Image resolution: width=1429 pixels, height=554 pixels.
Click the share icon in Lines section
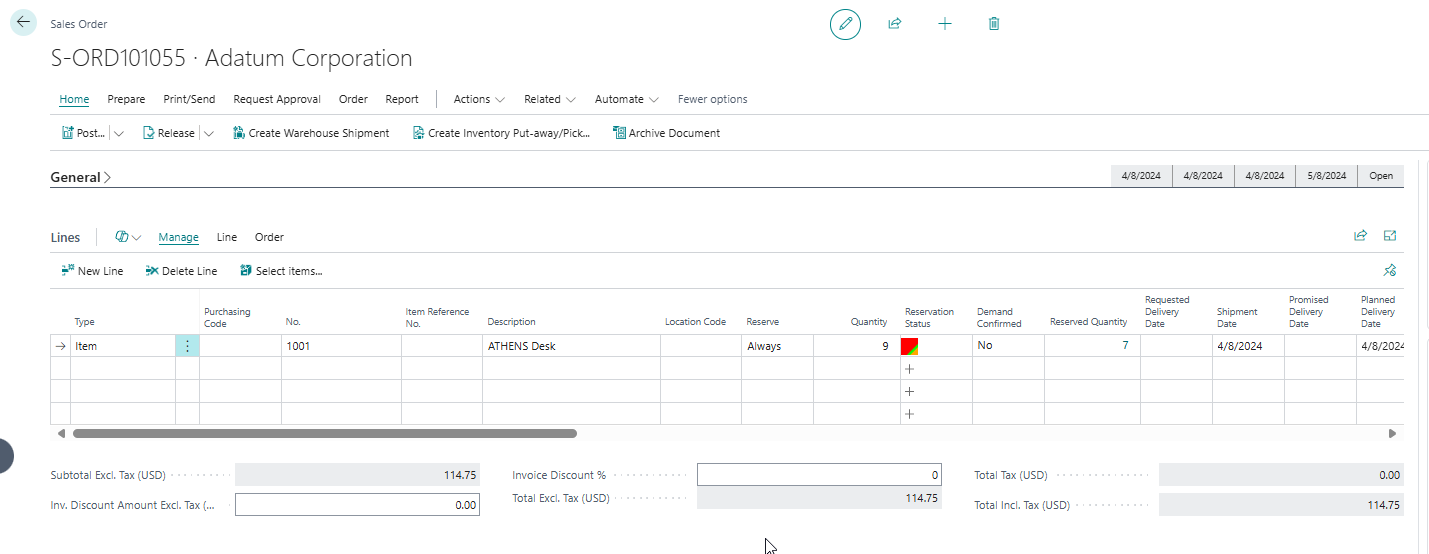pyautogui.click(x=1360, y=236)
